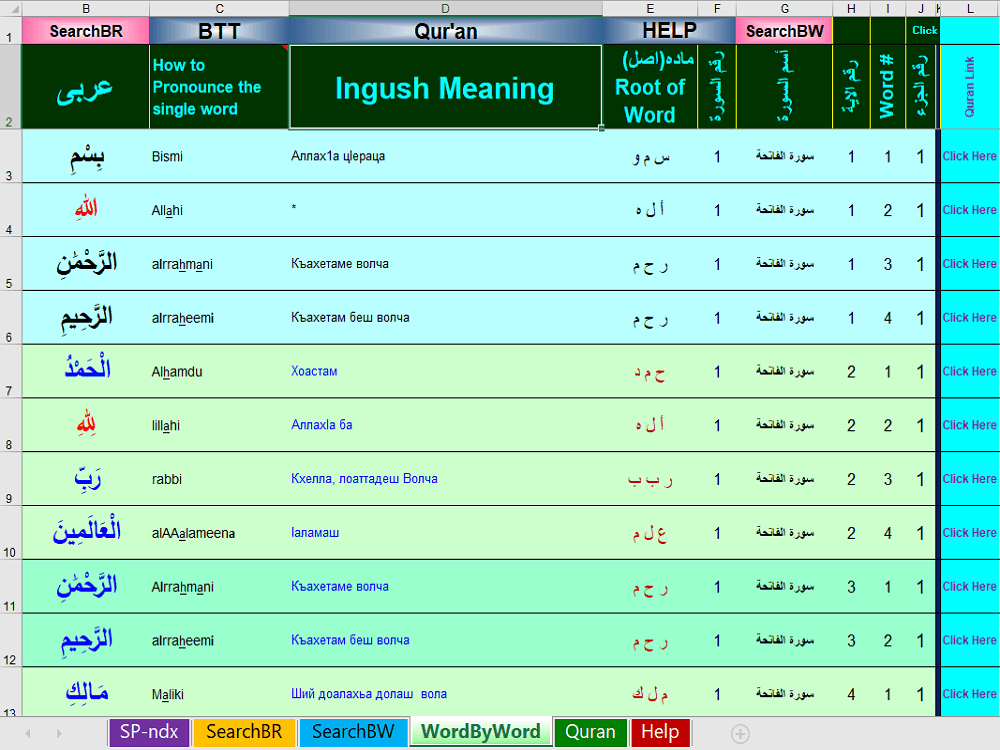Select the 'Хоастам' meaning cell
This screenshot has width=1000, height=750.
point(445,371)
